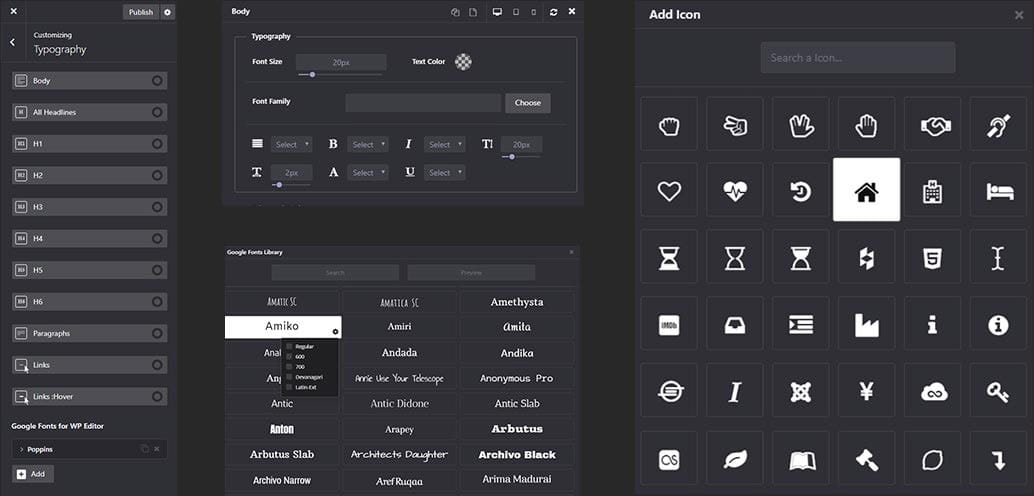Select the yen sign icon

coord(866,390)
